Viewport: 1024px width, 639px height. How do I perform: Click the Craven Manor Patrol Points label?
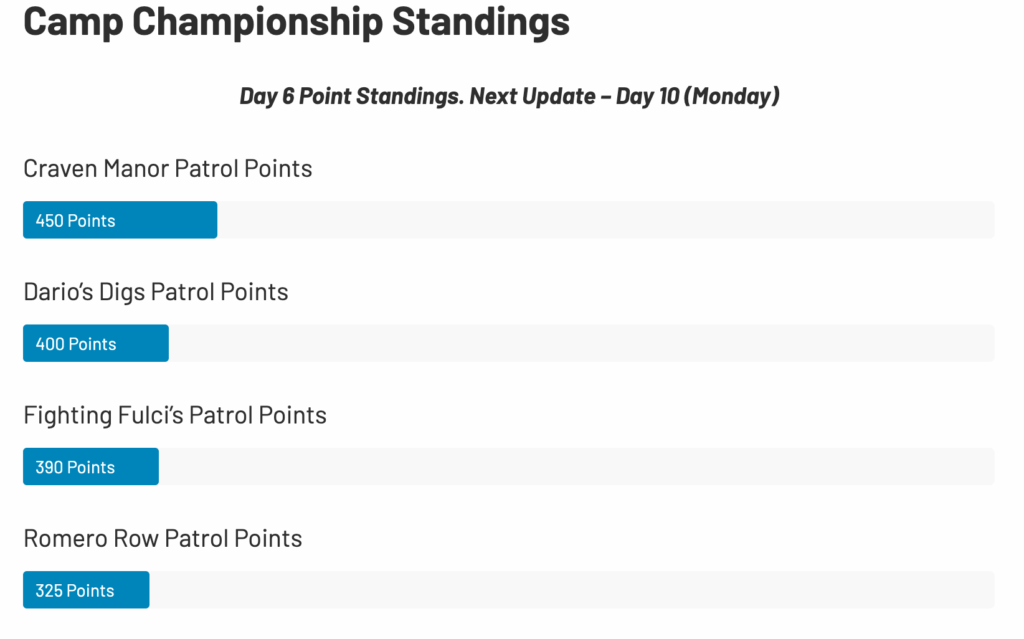coord(168,169)
